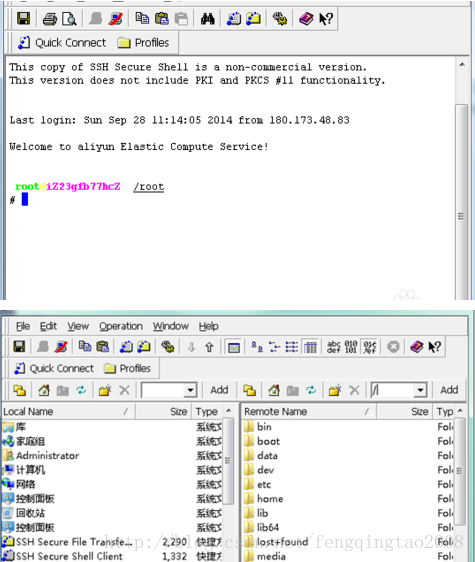475x562 pixels.
Task: Open View menu in transfer window
Action: pos(78,326)
